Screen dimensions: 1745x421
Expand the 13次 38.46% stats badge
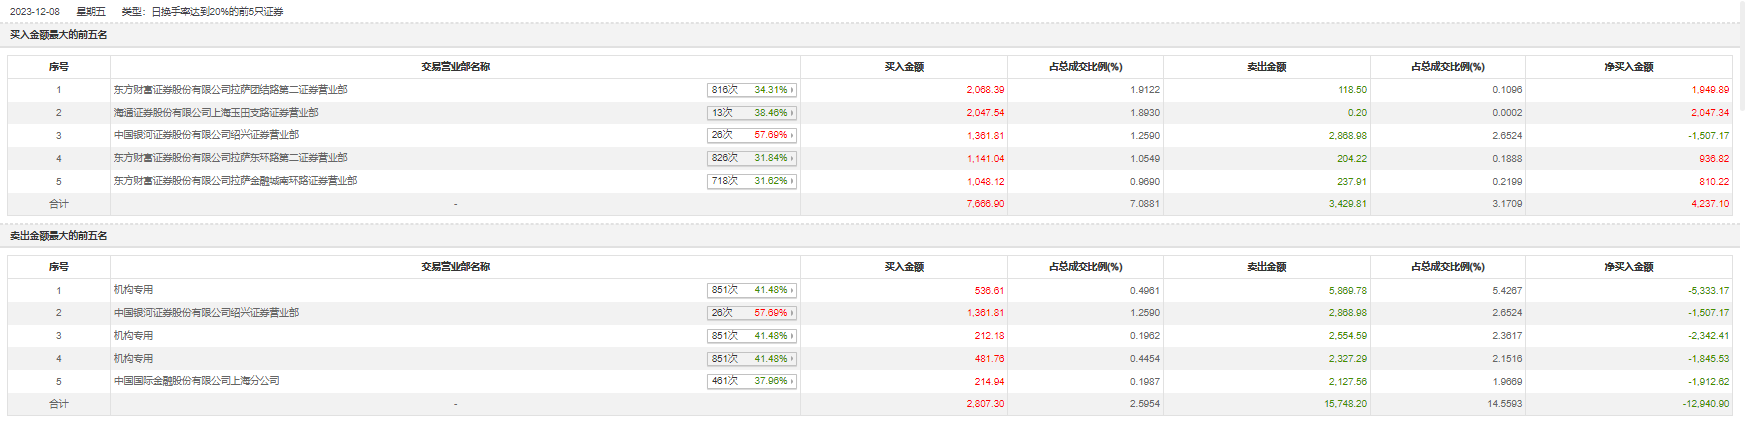752,113
